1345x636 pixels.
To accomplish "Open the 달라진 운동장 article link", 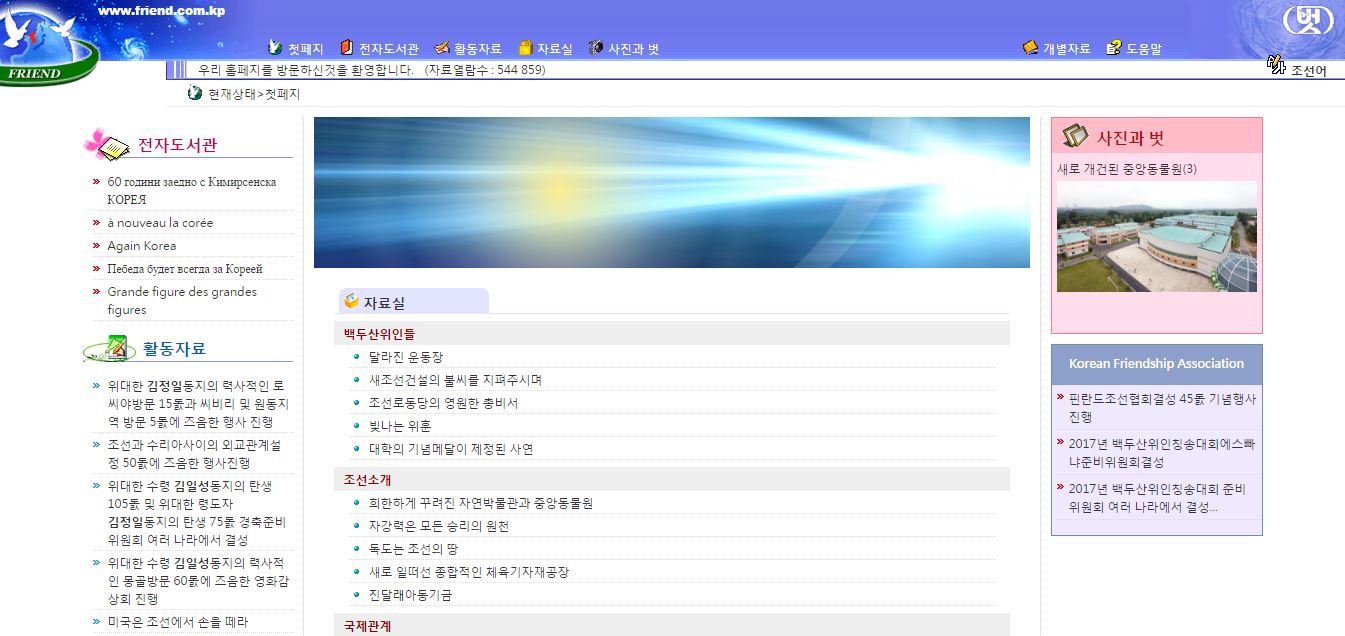I will (406, 357).
